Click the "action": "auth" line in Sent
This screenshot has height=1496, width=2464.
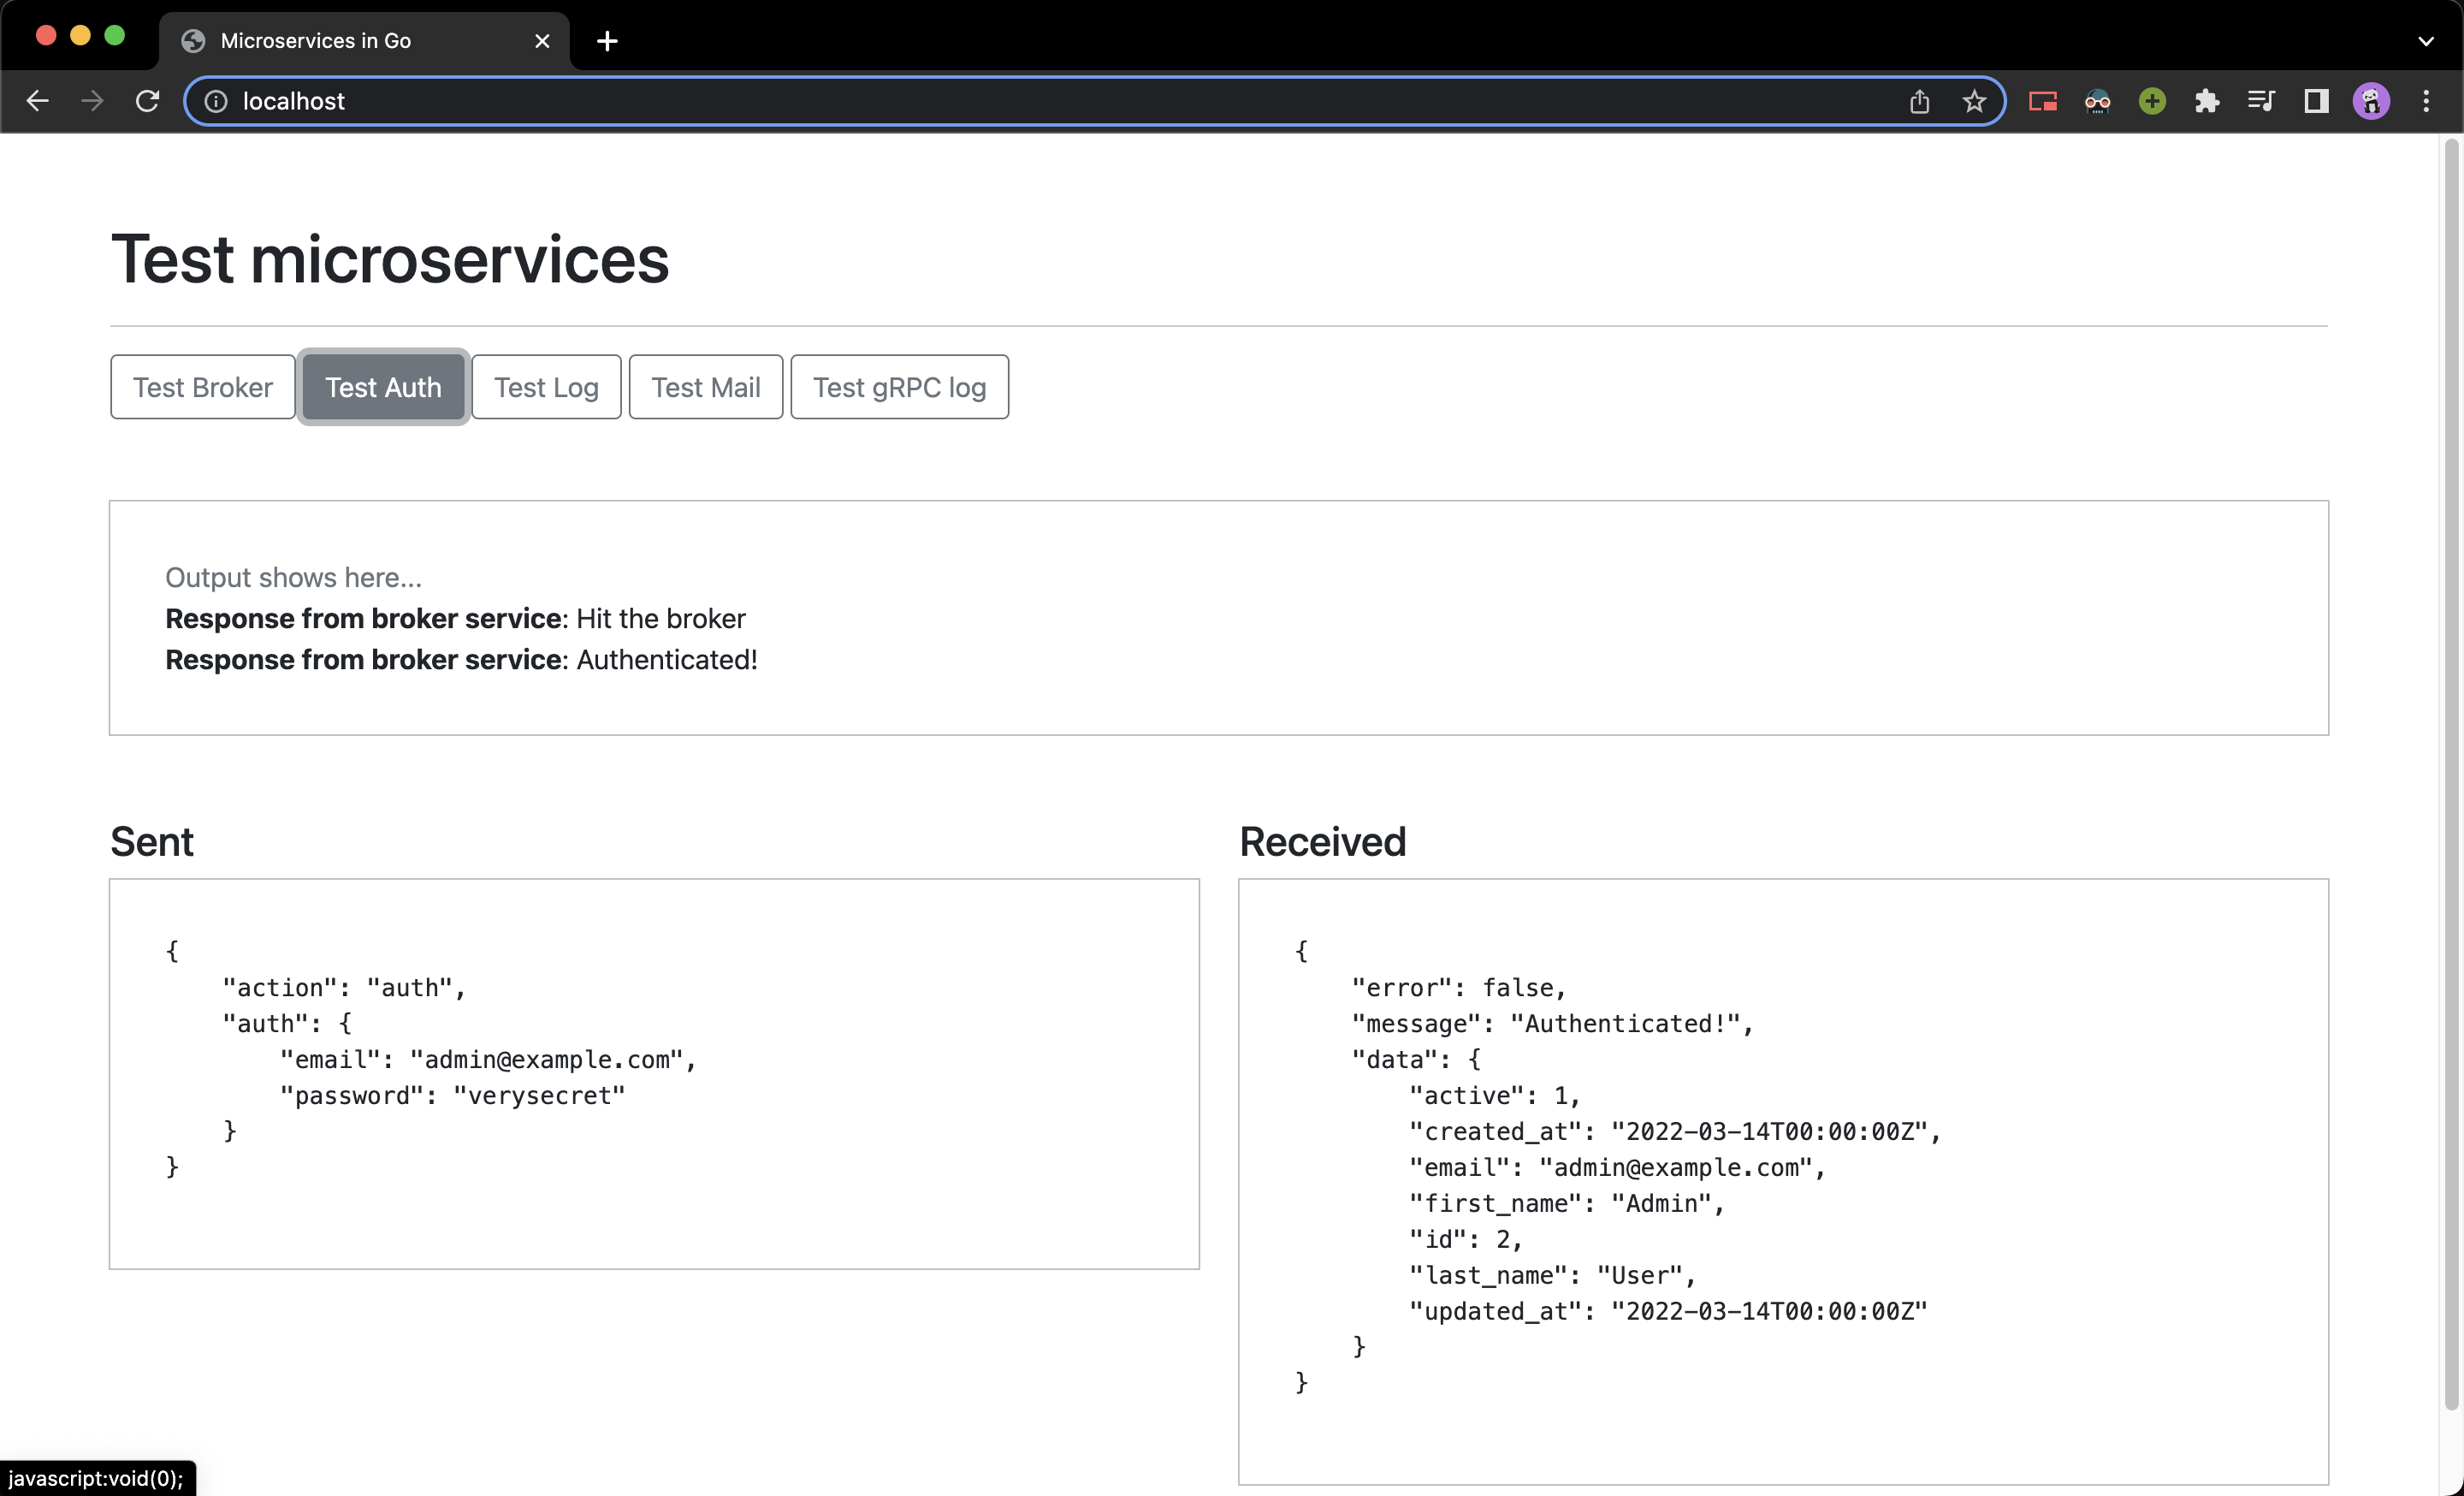344,988
